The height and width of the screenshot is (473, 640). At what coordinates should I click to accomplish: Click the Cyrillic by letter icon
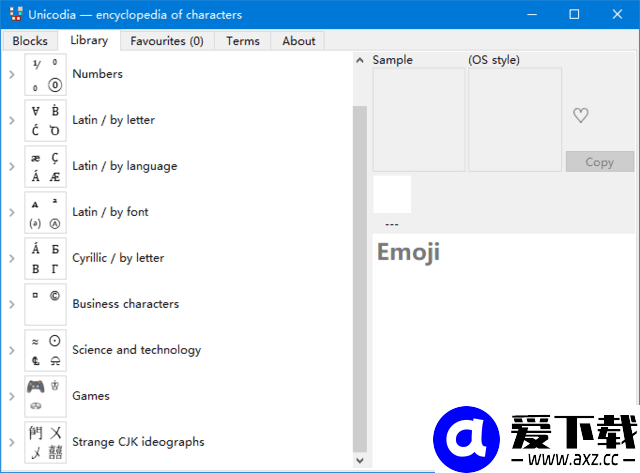(45, 258)
